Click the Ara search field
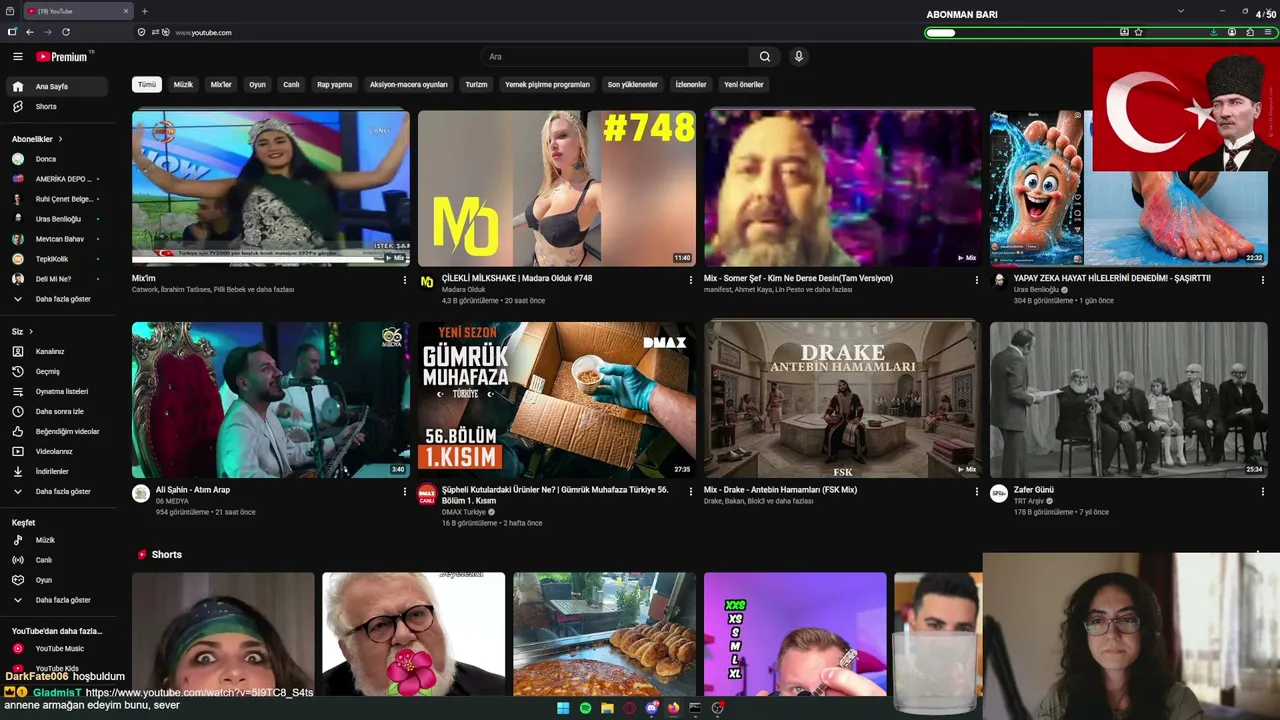 615,57
